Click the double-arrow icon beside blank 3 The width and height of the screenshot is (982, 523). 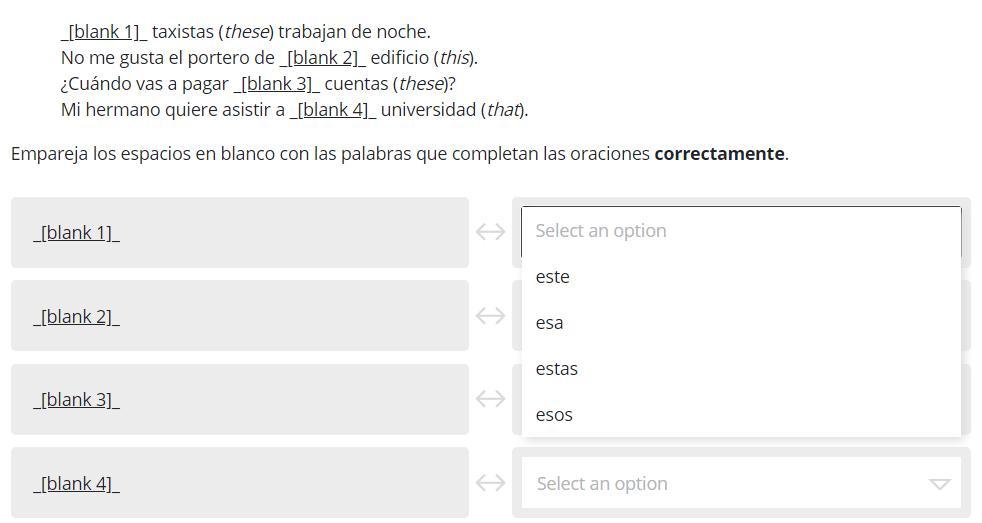click(490, 399)
